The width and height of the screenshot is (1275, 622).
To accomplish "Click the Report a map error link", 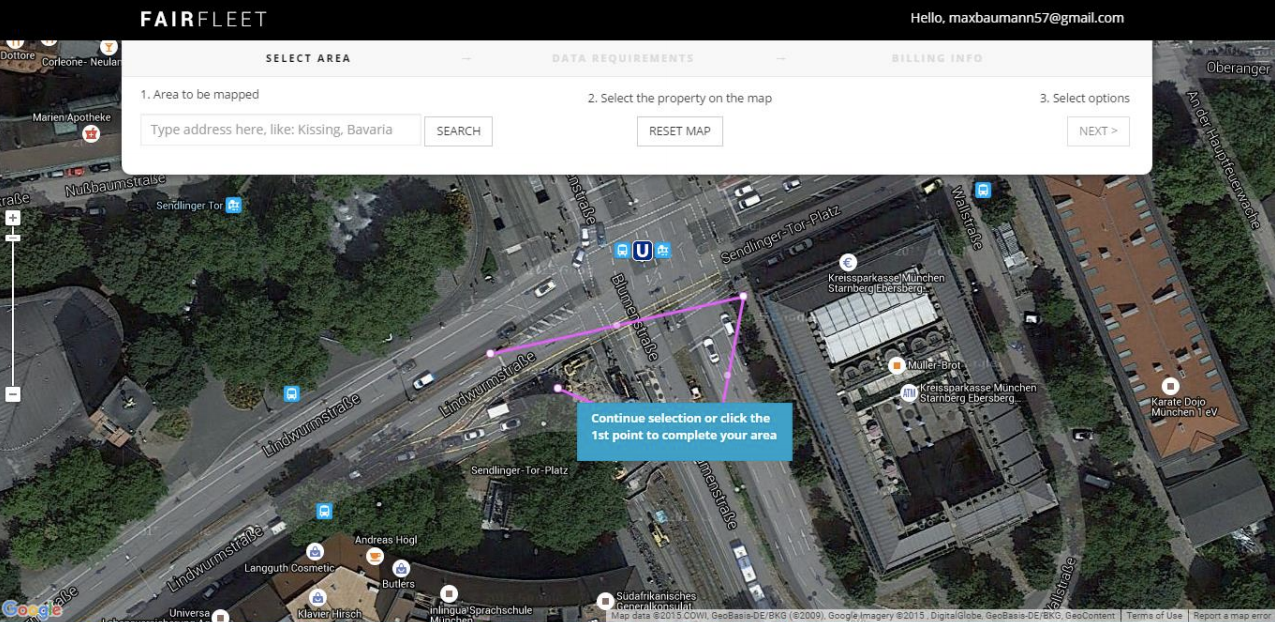I will tap(1232, 616).
